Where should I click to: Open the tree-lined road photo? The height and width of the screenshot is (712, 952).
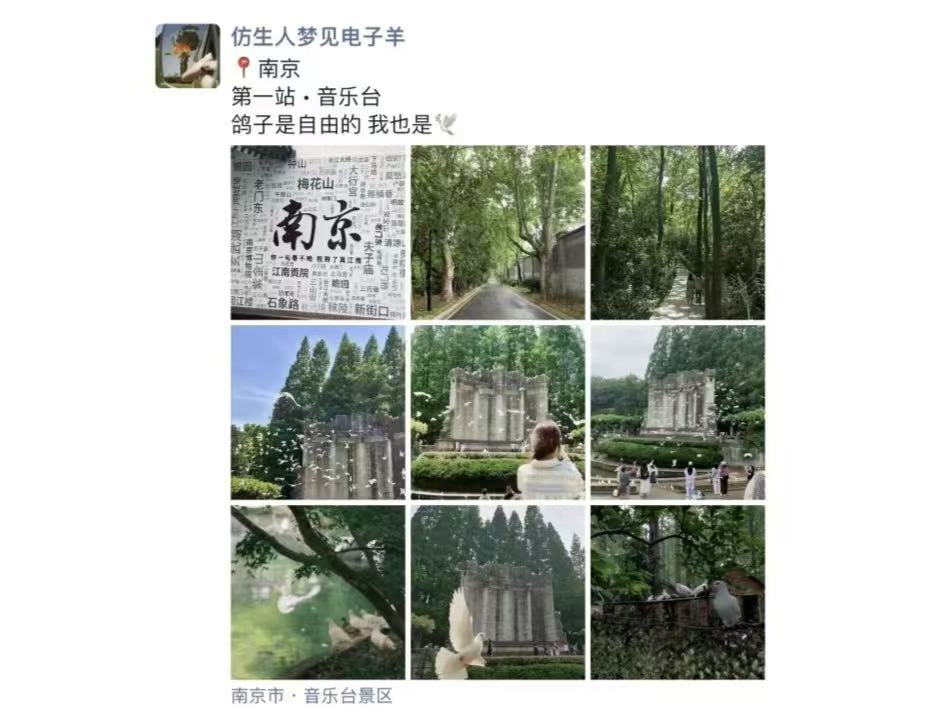coord(498,232)
